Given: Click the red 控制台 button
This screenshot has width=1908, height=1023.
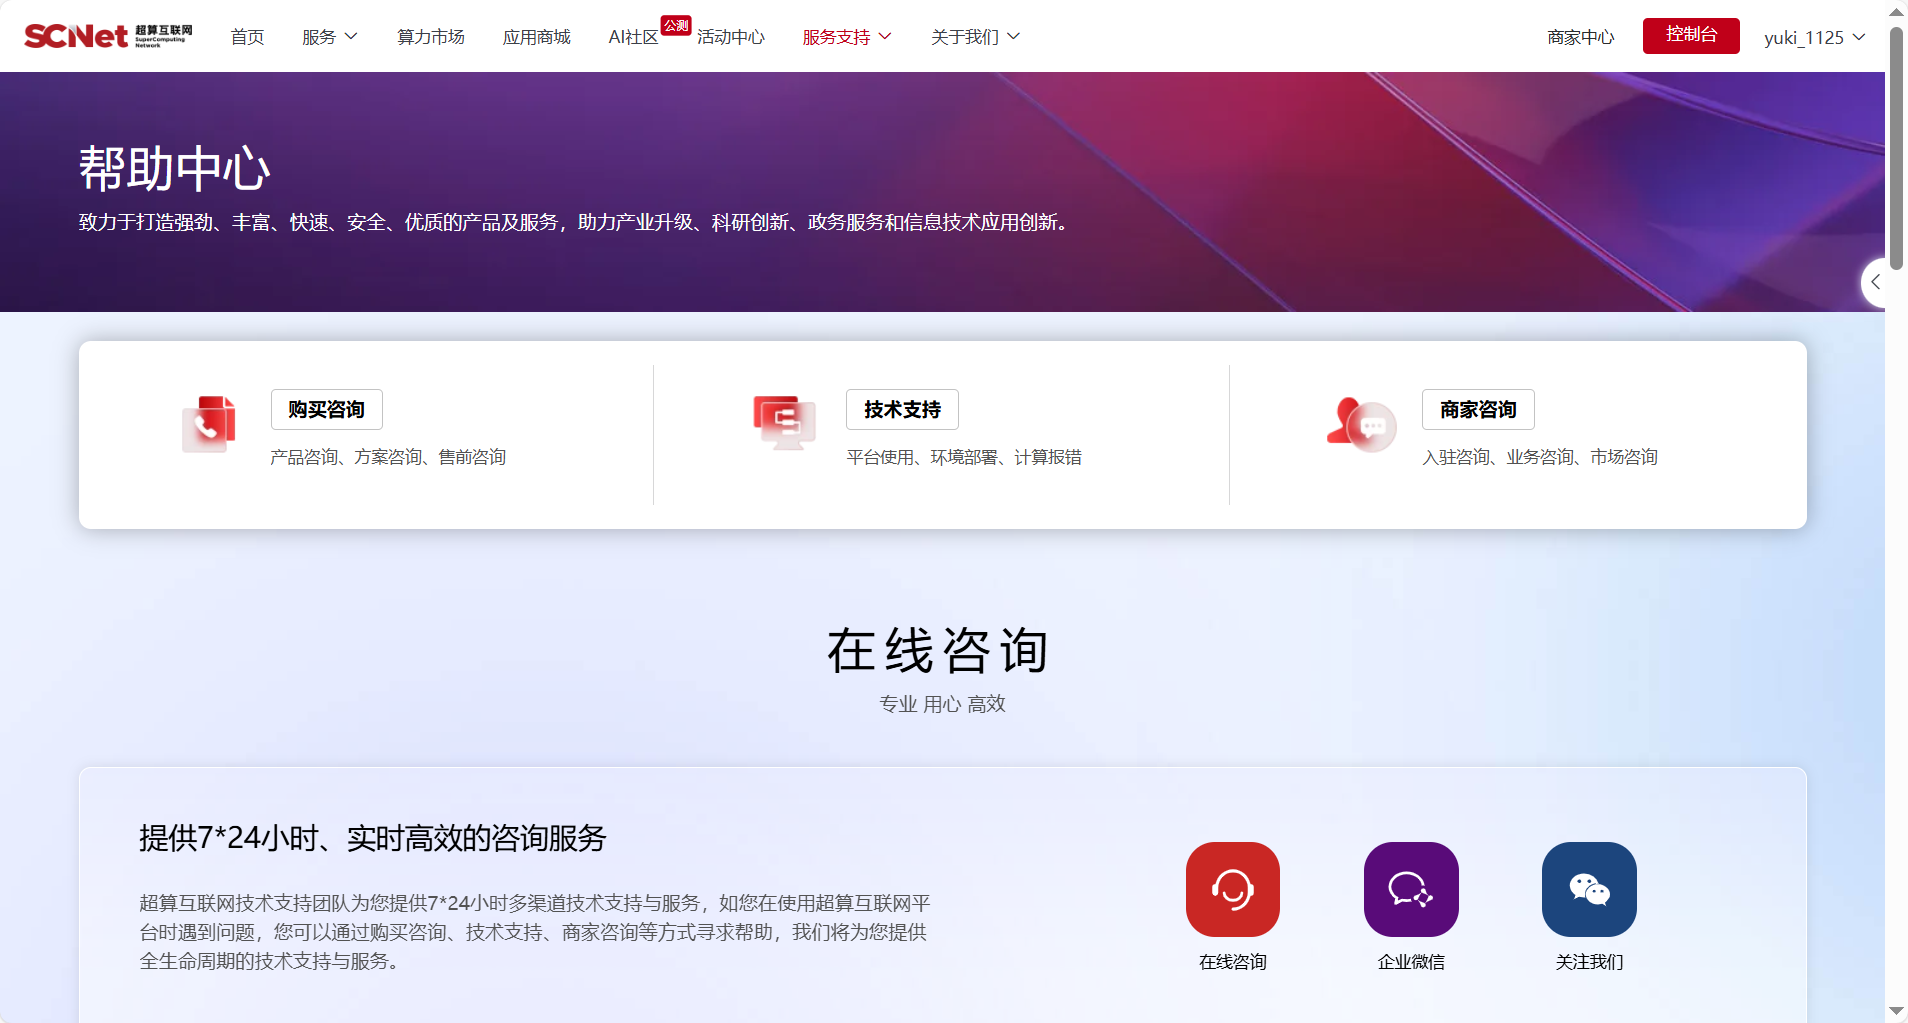Looking at the screenshot, I should tap(1690, 35).
